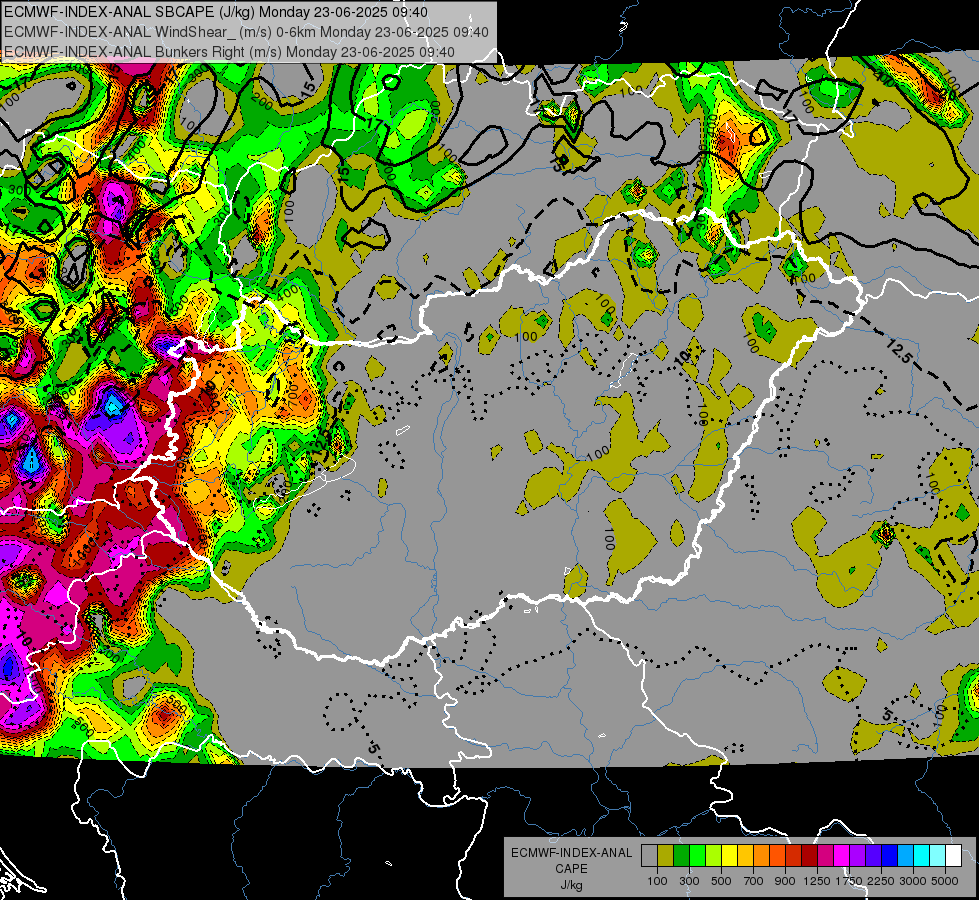Pick the lime yellow-green legend swatch
Image resolution: width=979 pixels, height=900 pixels.
click(x=713, y=856)
